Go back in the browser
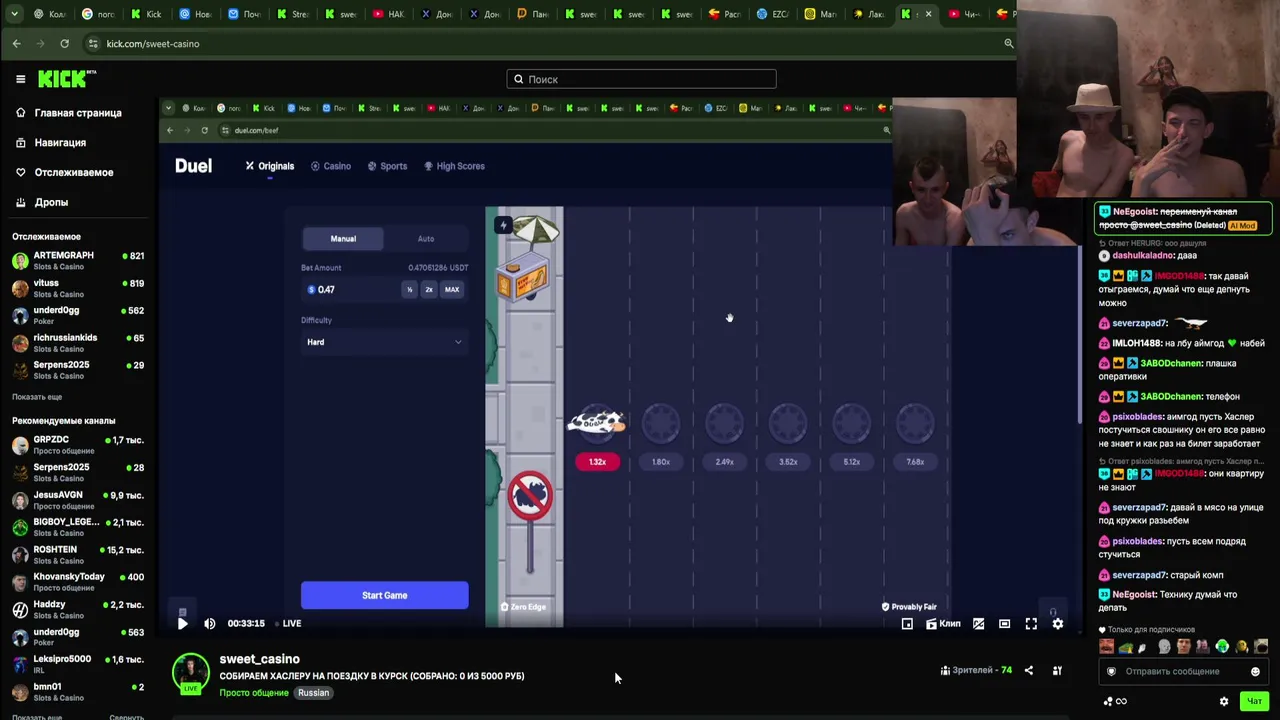 [16, 44]
